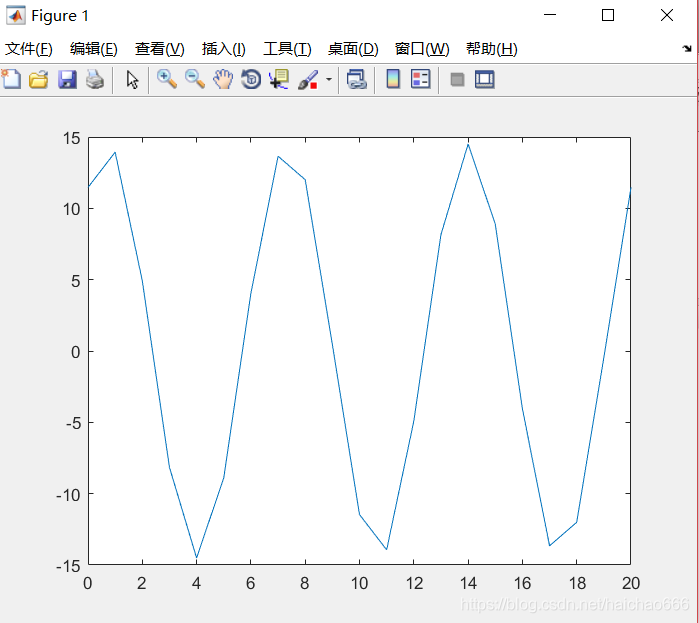
Task: Open the 编辑(E) menu
Action: pyautogui.click(x=94, y=49)
